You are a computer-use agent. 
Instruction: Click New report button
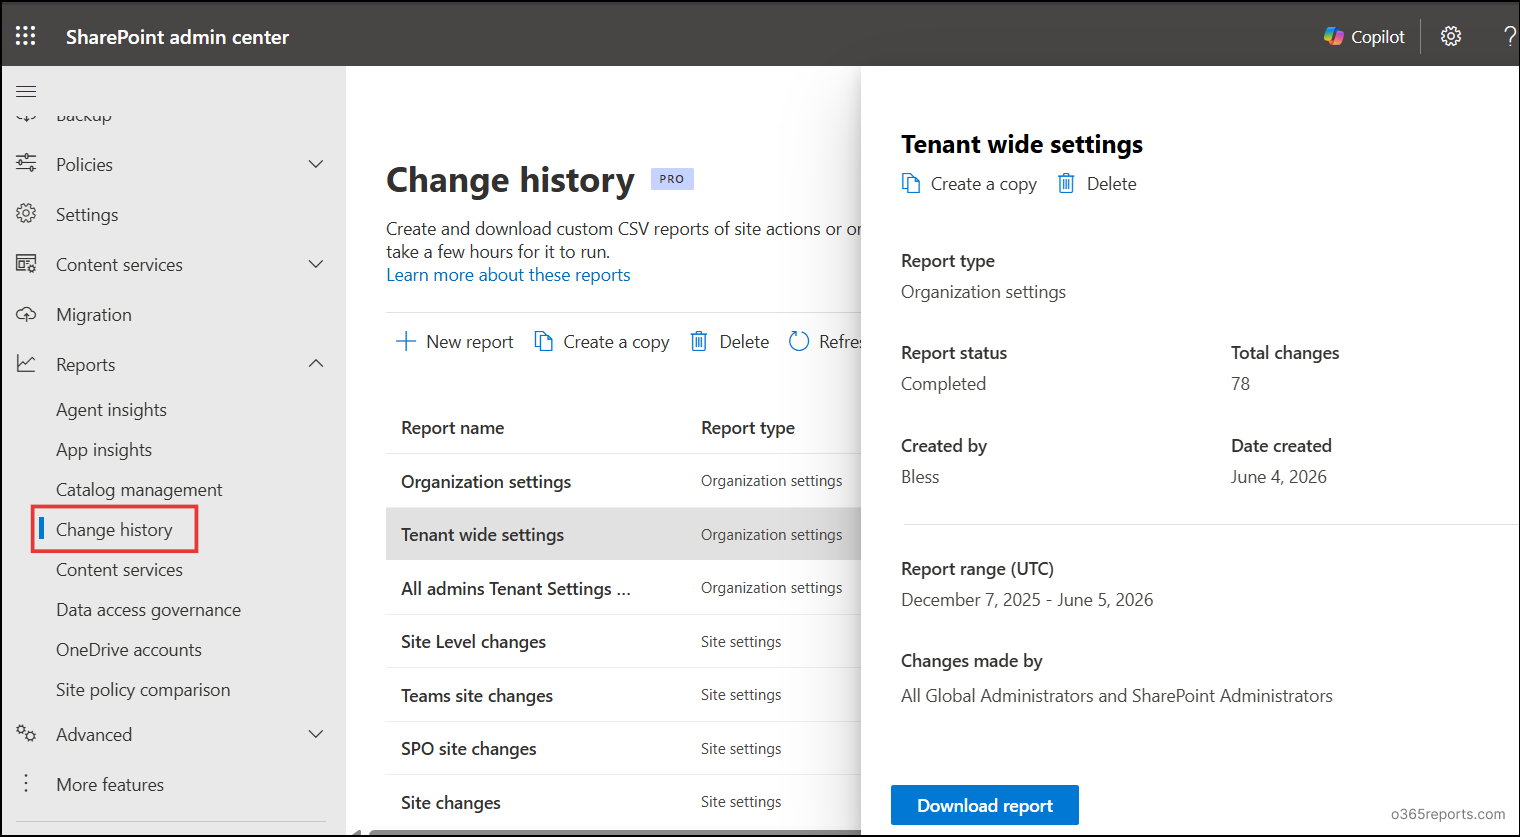(455, 341)
